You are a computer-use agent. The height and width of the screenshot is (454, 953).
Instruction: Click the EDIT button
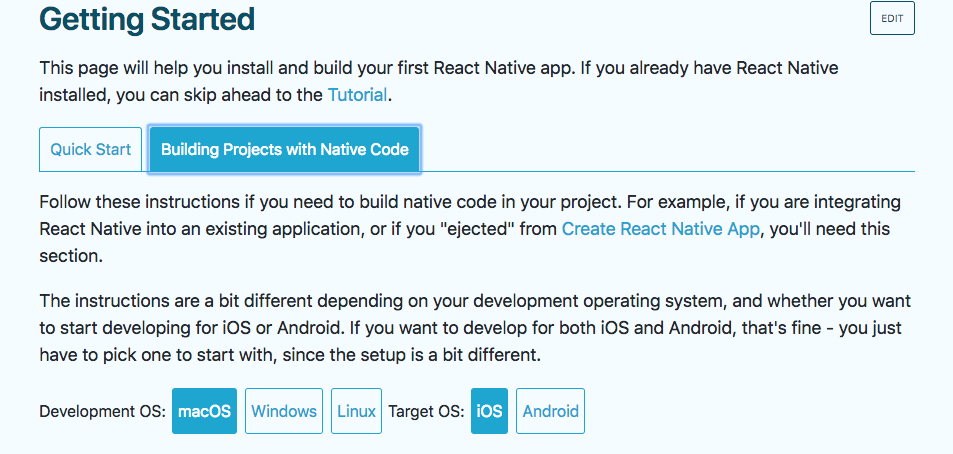(892, 18)
